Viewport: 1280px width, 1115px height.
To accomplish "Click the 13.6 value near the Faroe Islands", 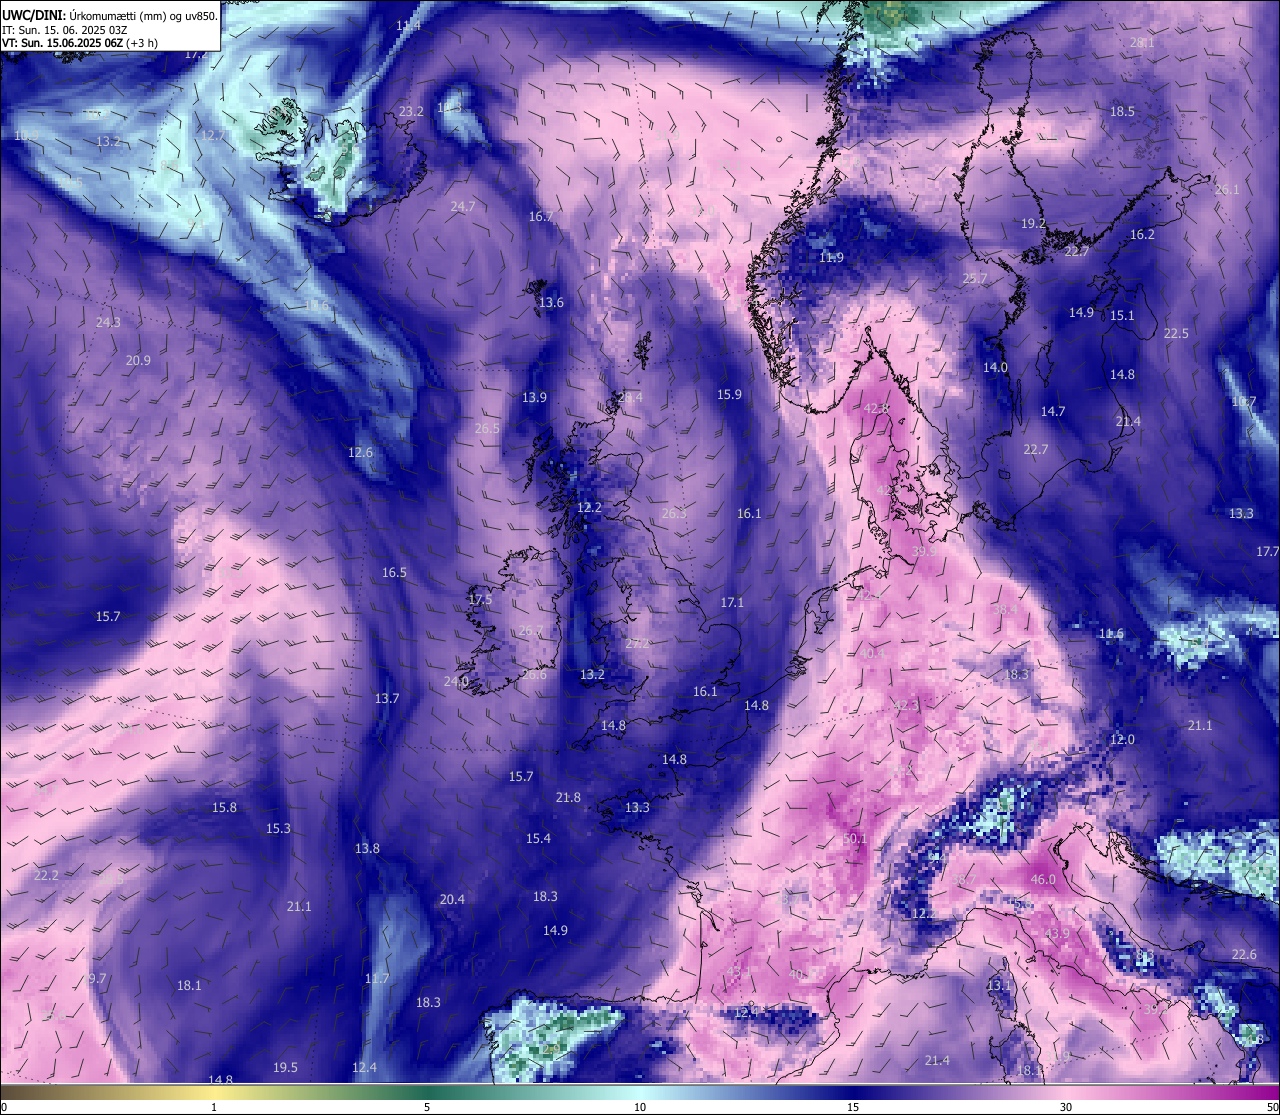I will [x=551, y=303].
